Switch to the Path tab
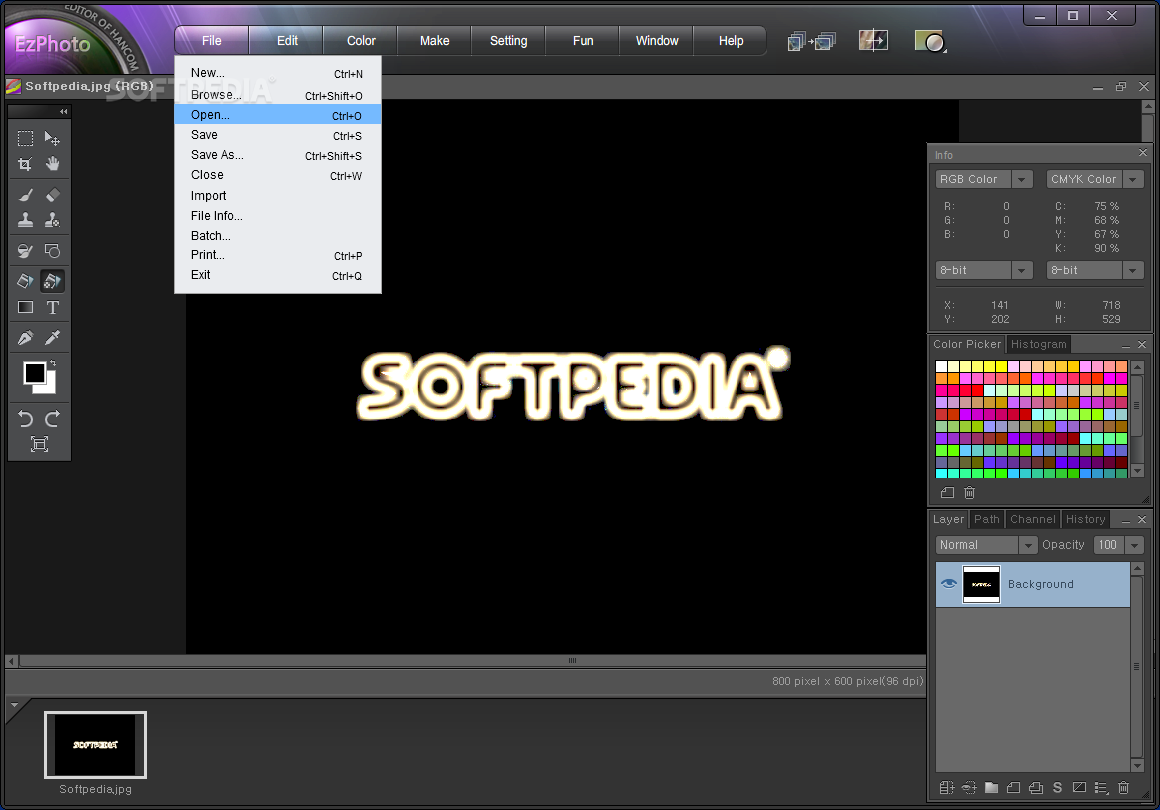This screenshot has height=810, width=1160. pyautogui.click(x=986, y=519)
